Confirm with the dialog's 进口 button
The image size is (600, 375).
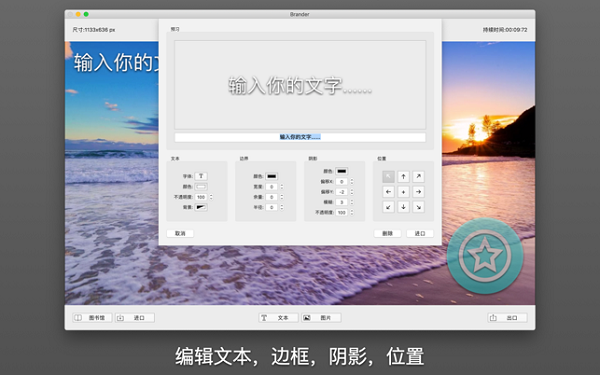point(420,233)
